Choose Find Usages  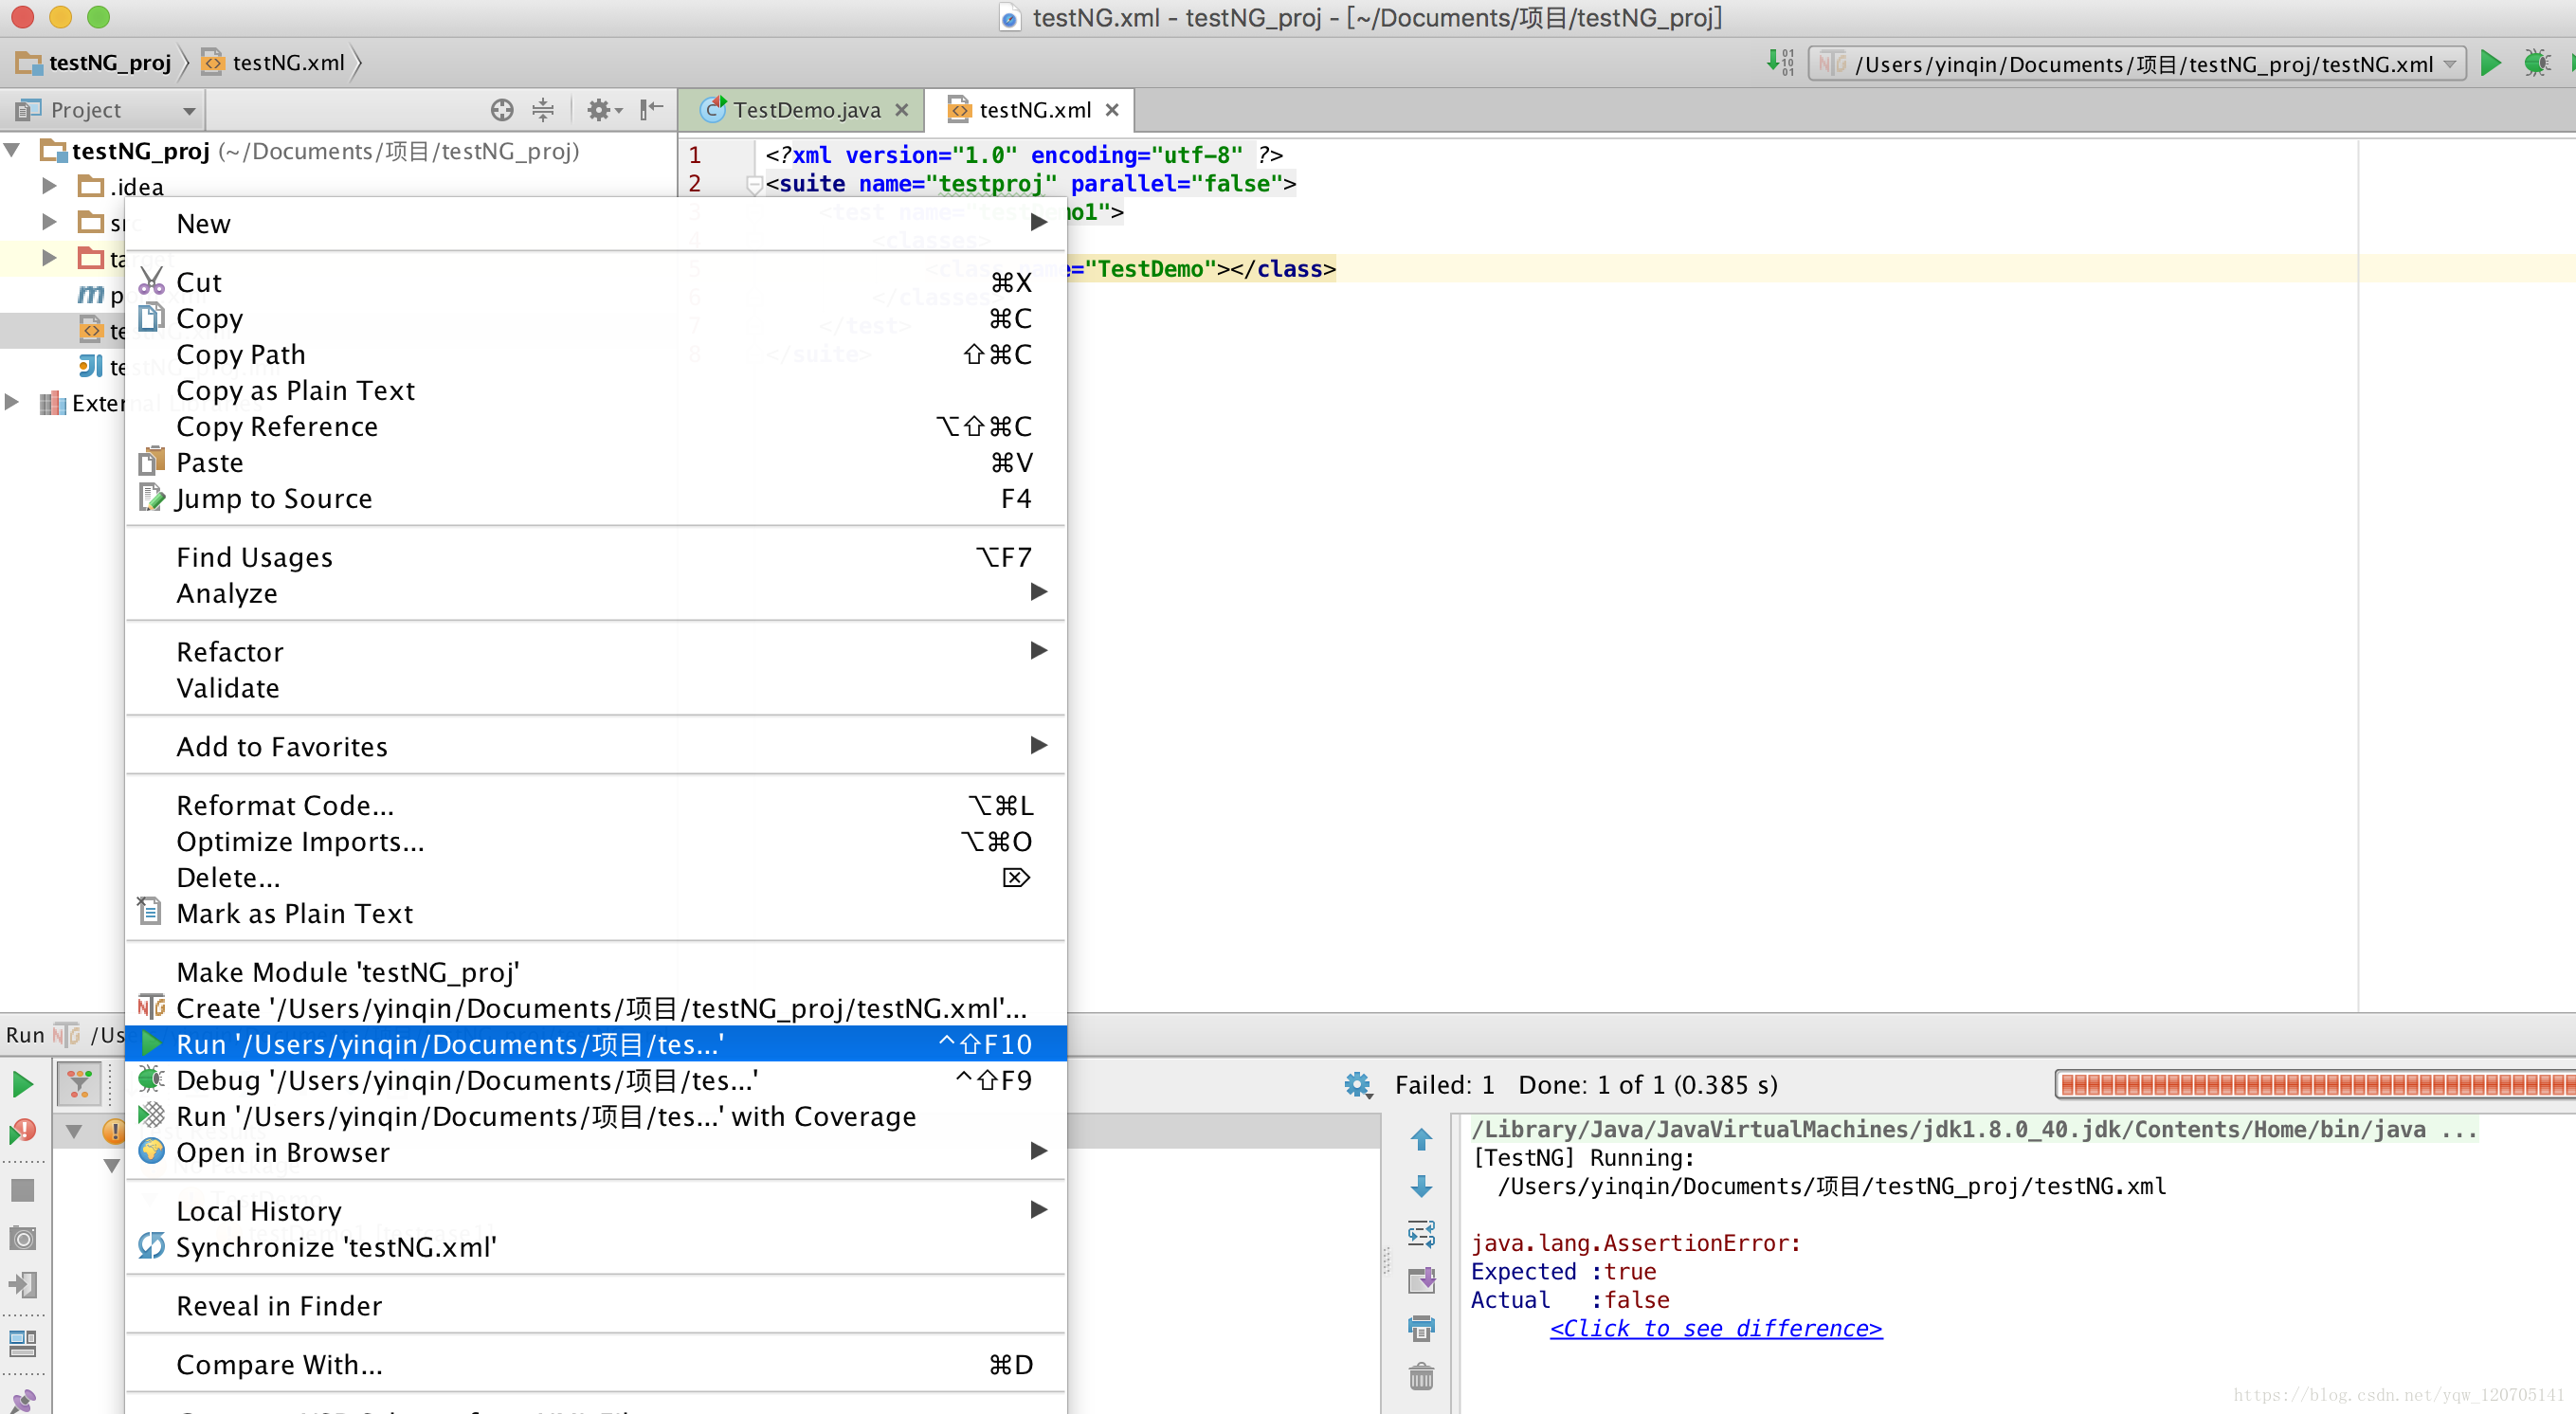[x=596, y=557]
